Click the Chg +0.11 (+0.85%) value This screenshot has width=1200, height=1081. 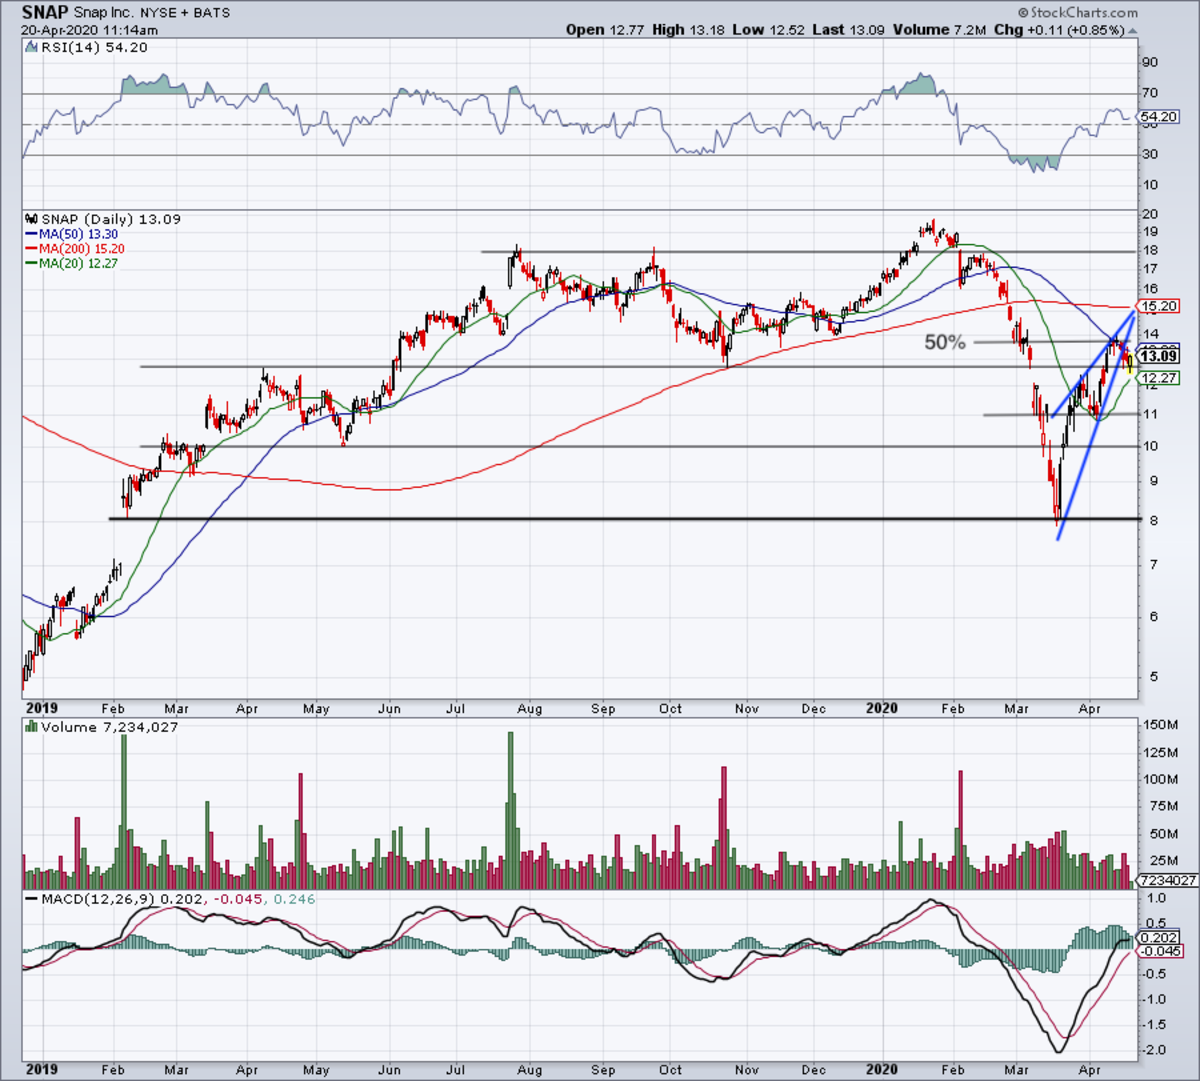coord(1060,30)
